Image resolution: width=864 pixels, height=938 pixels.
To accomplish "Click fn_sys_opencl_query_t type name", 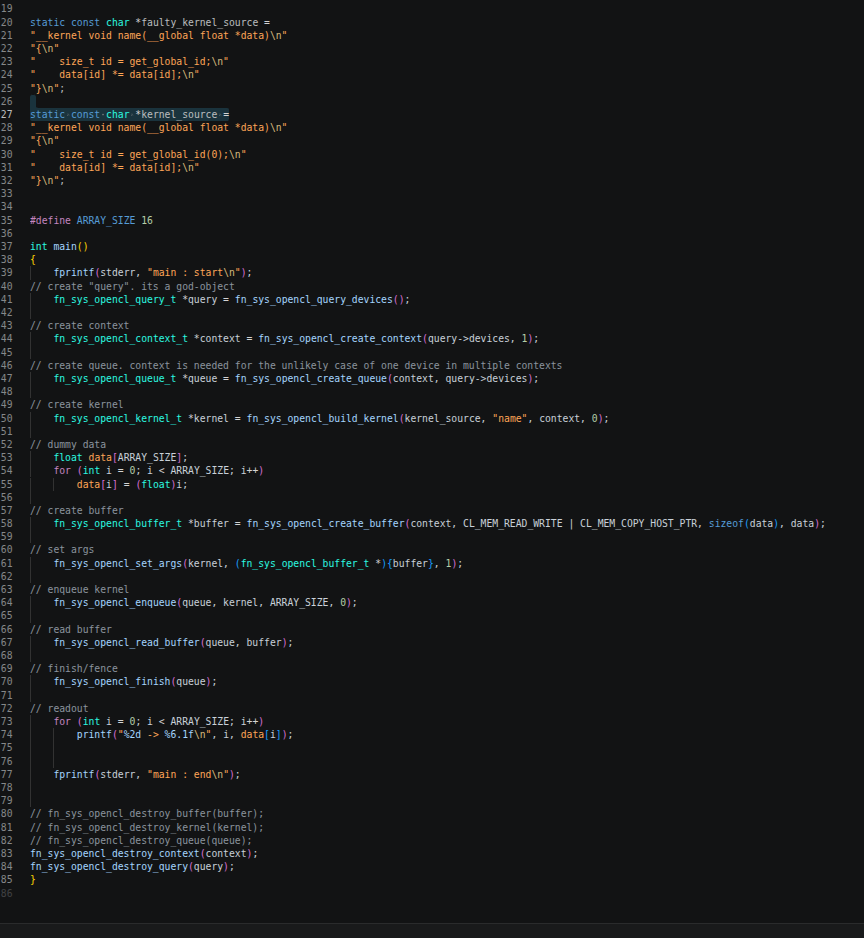I will [115, 299].
